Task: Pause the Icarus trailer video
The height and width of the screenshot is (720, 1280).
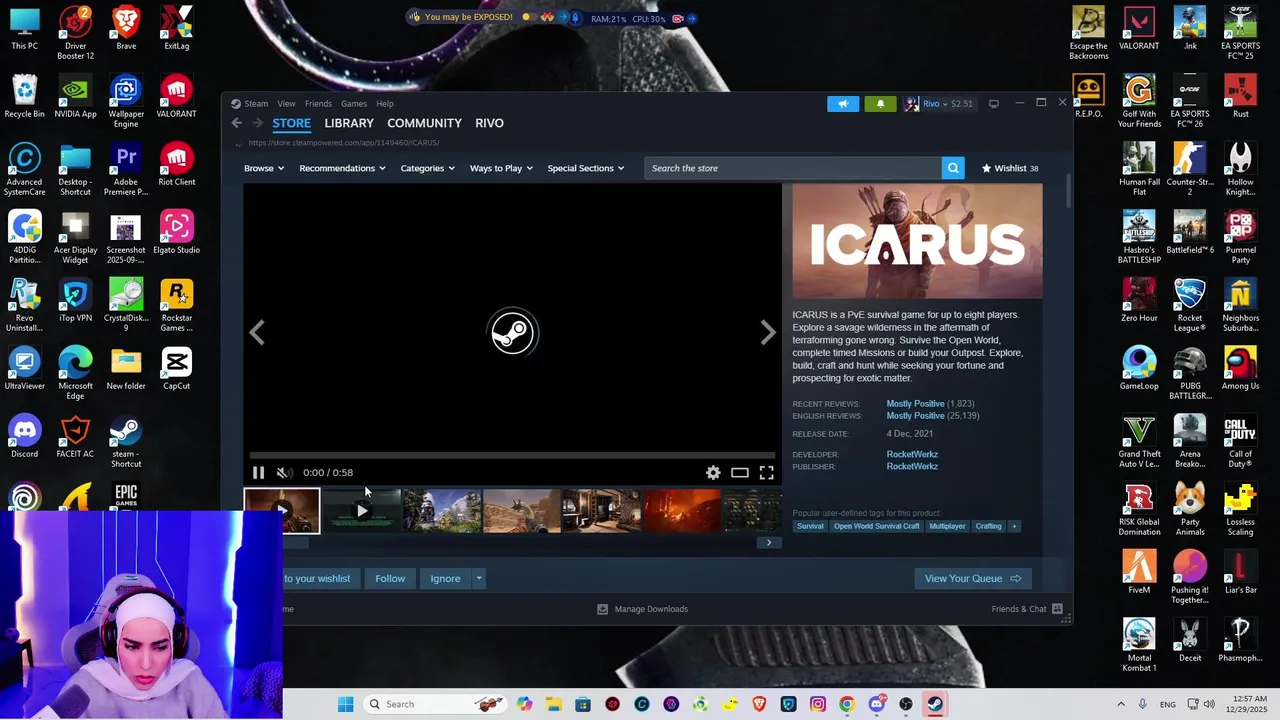Action: (258, 473)
